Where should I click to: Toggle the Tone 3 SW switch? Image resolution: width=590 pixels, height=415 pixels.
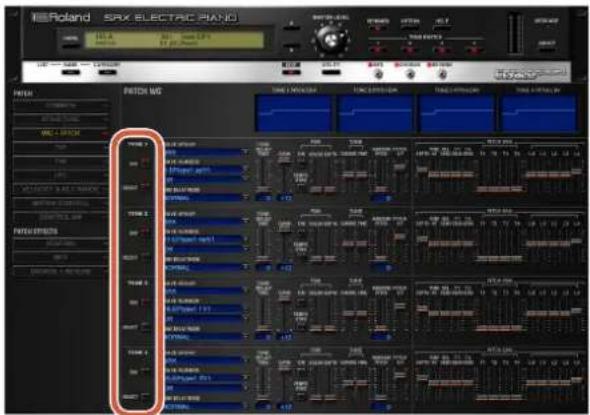145,302
